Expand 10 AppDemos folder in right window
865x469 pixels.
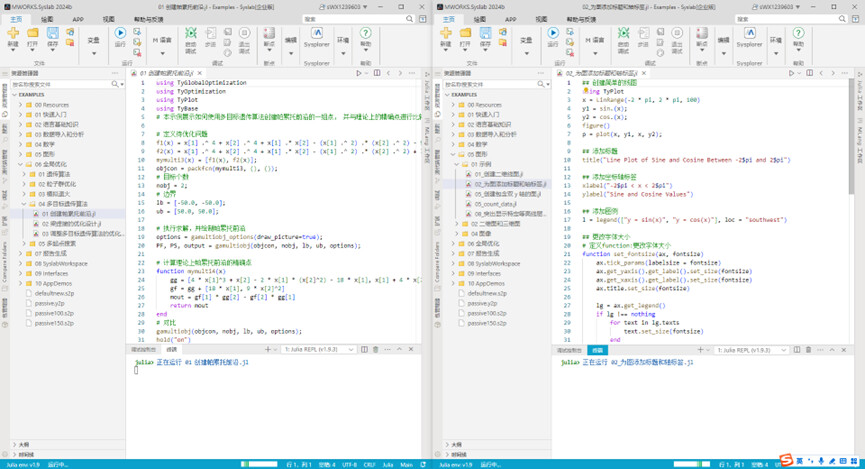pyautogui.click(x=453, y=284)
